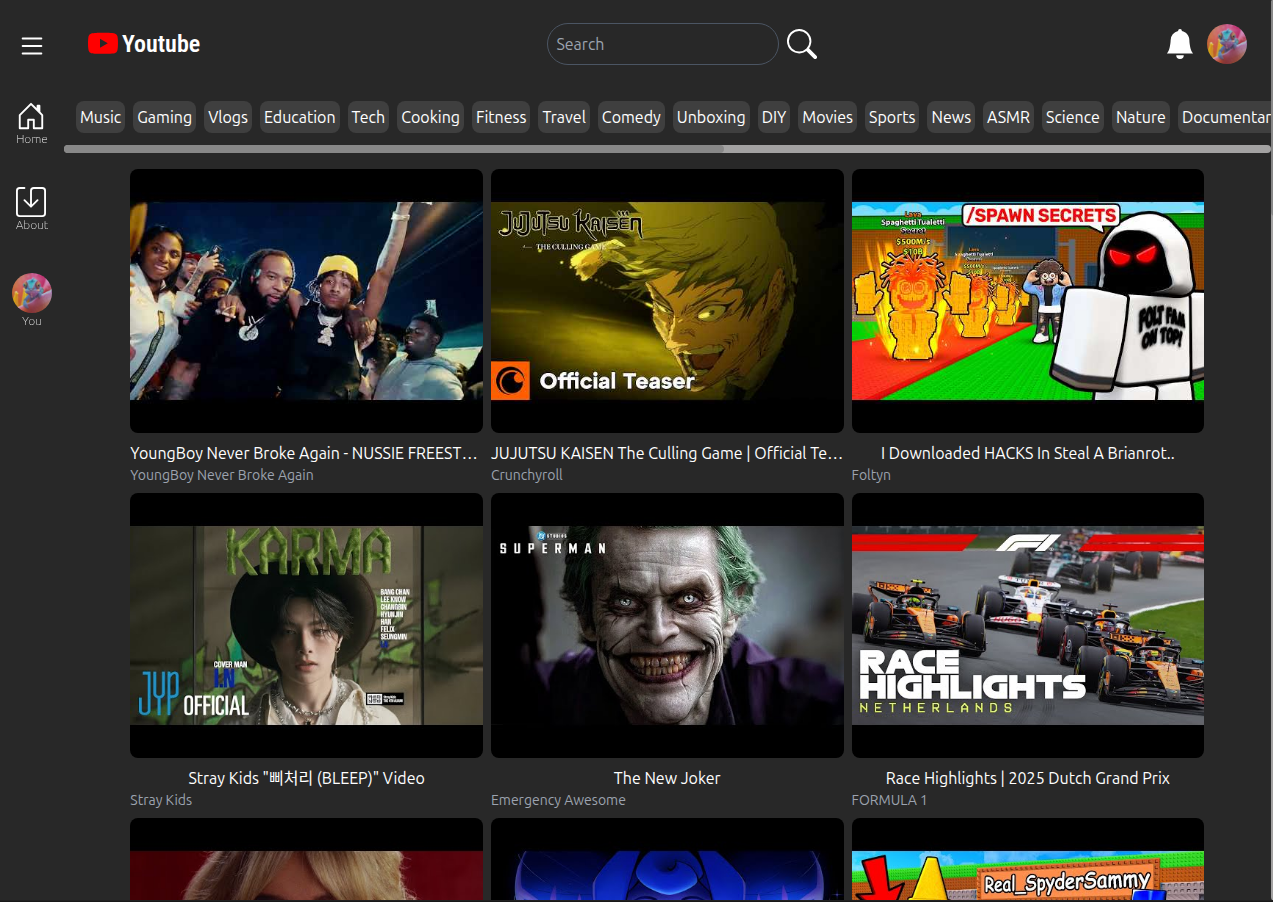Select the Cooking category chip
The height and width of the screenshot is (902, 1273).
click(430, 117)
